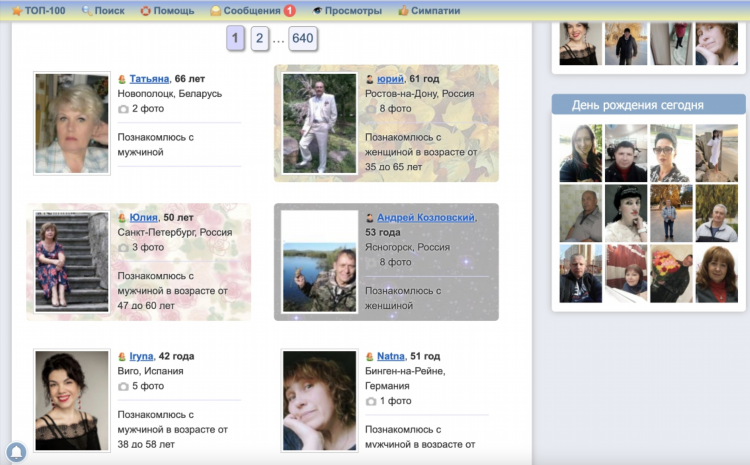Open Андрей Козловский's profile link
The height and width of the screenshot is (465, 750).
426,218
